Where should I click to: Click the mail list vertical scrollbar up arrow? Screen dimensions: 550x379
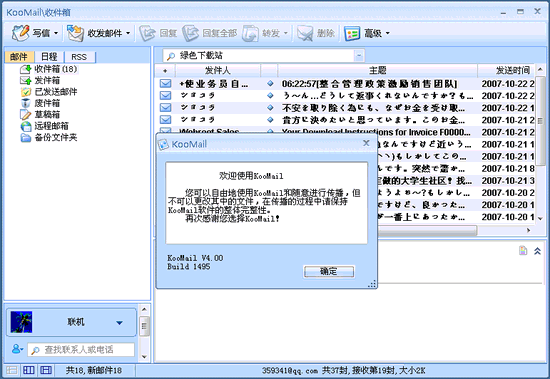540,69
